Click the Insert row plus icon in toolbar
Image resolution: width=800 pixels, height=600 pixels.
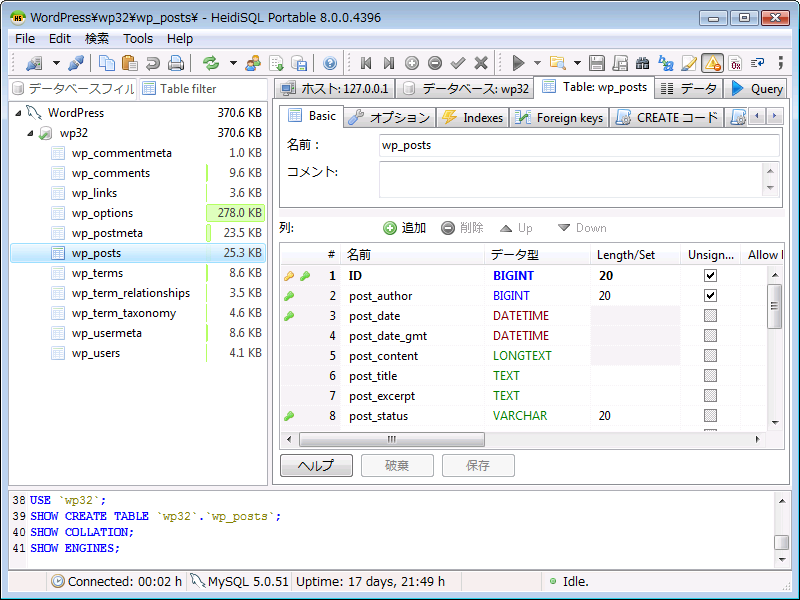412,63
